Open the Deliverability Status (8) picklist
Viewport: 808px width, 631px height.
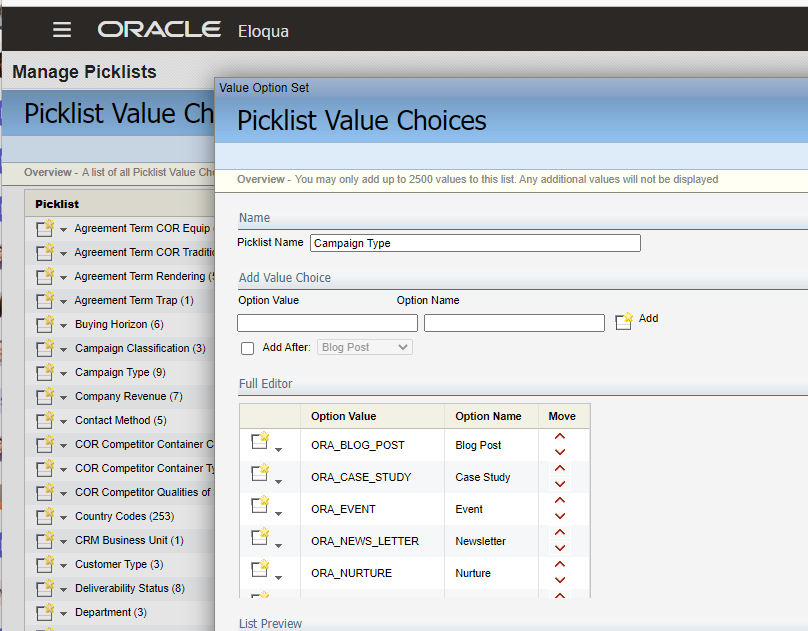(x=130, y=588)
